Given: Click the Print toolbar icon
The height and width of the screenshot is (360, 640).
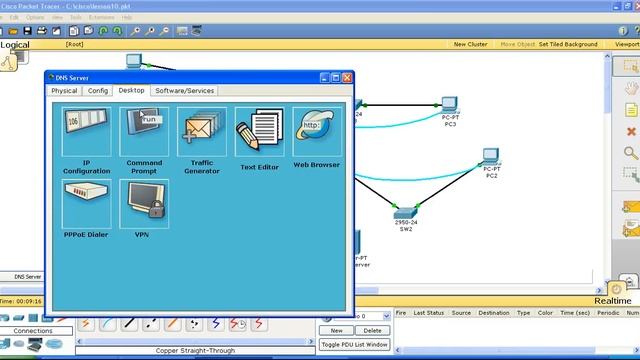Looking at the screenshot, I should click(x=42, y=31).
